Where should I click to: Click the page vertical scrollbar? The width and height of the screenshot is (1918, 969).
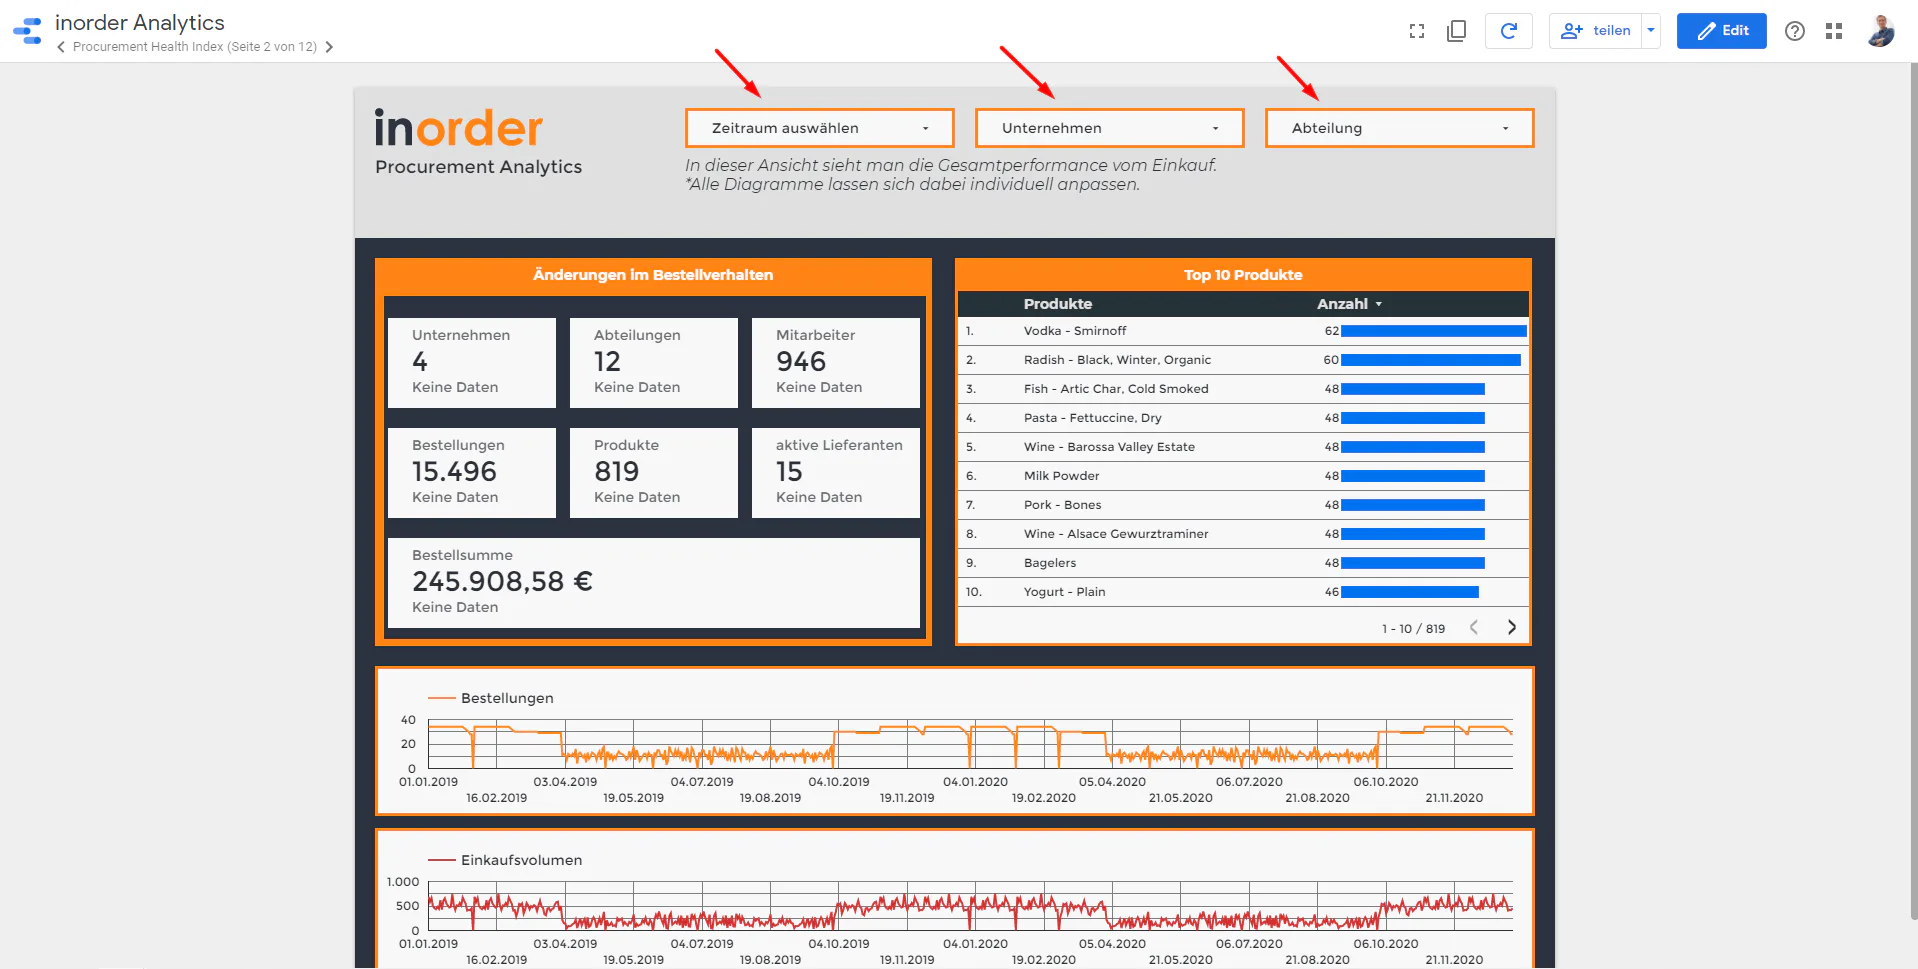[1913, 490]
